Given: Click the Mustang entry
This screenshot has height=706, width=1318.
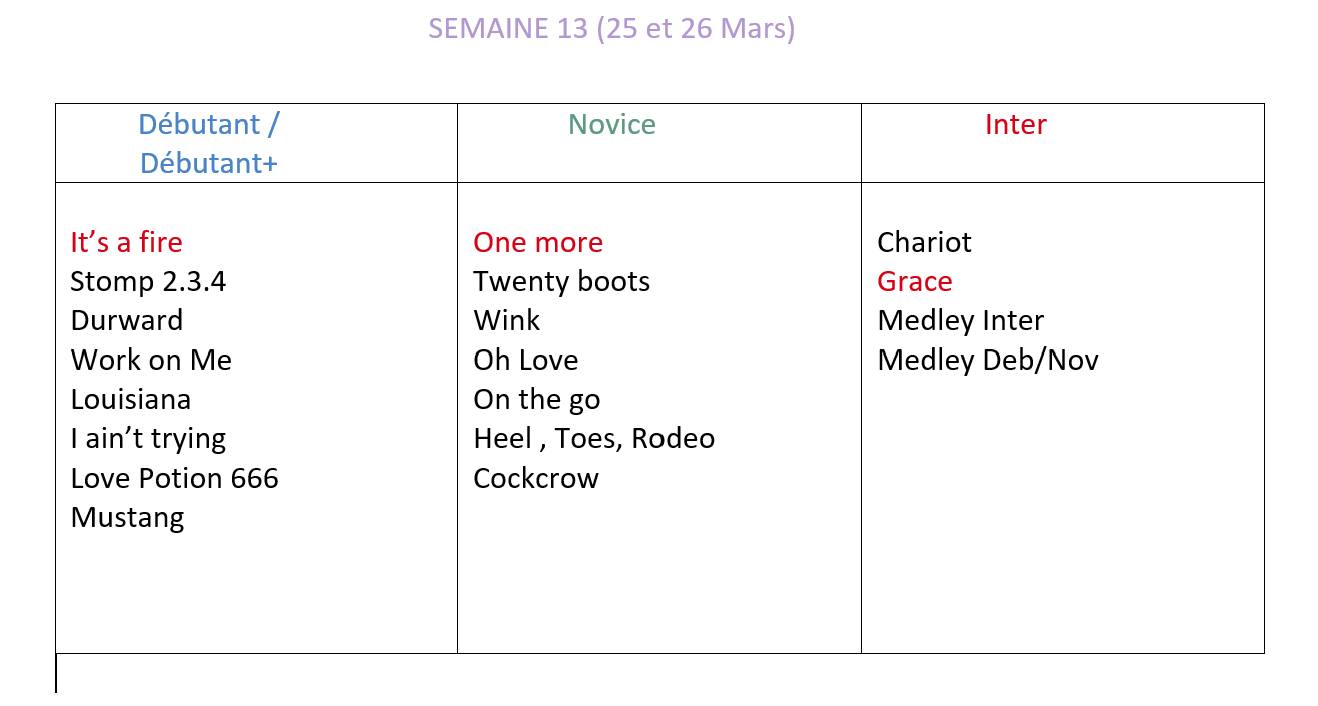Looking at the screenshot, I should click(127, 517).
